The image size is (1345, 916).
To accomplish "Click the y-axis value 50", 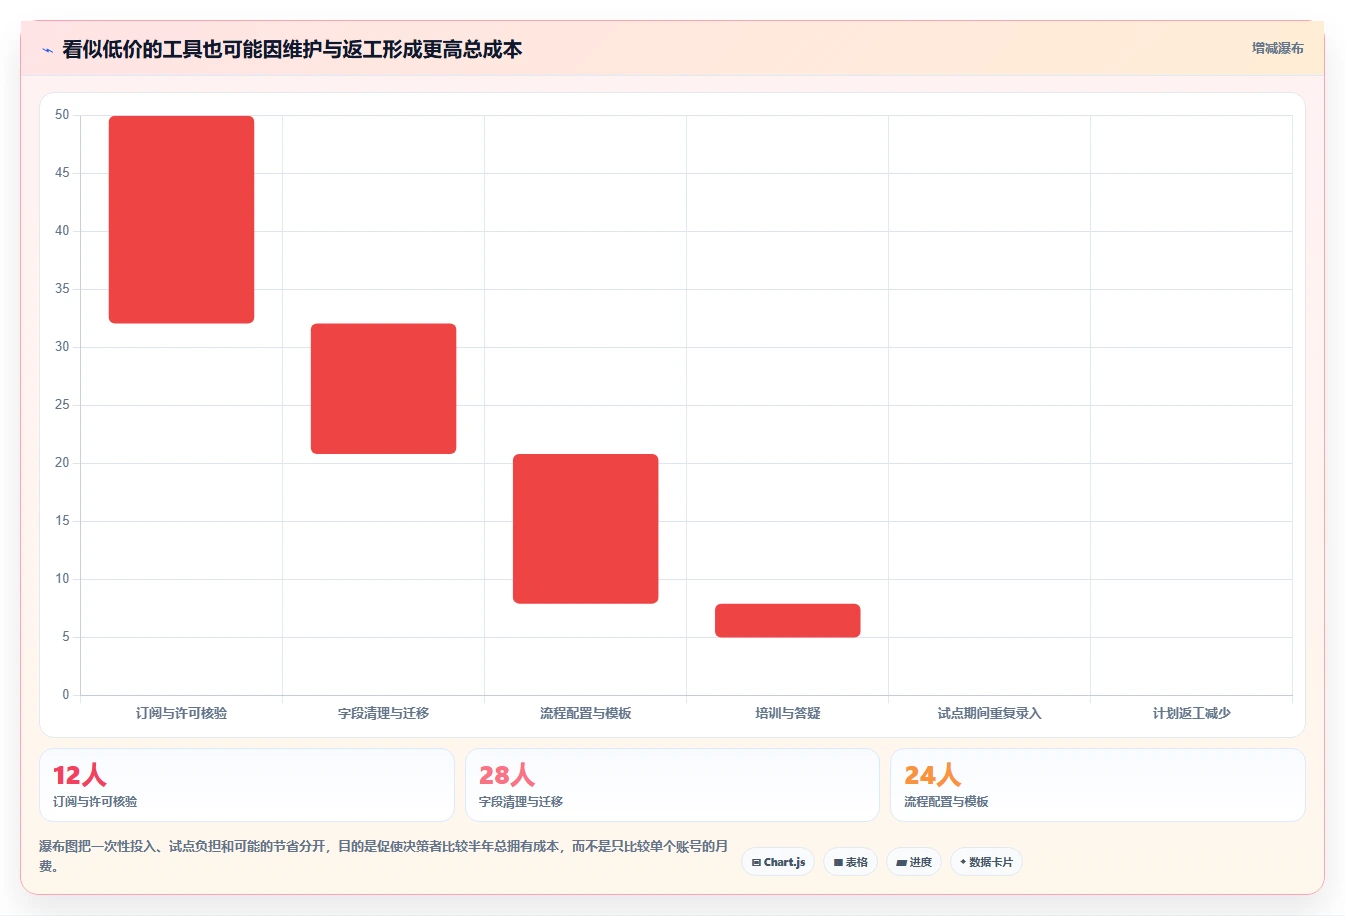I will click(62, 115).
